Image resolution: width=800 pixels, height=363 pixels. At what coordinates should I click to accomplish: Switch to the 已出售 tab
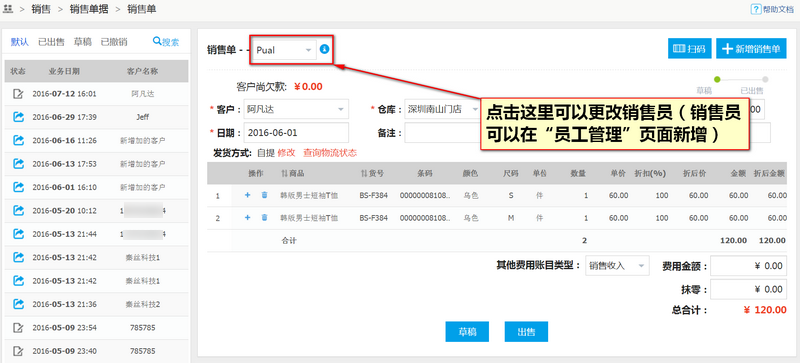pos(52,42)
